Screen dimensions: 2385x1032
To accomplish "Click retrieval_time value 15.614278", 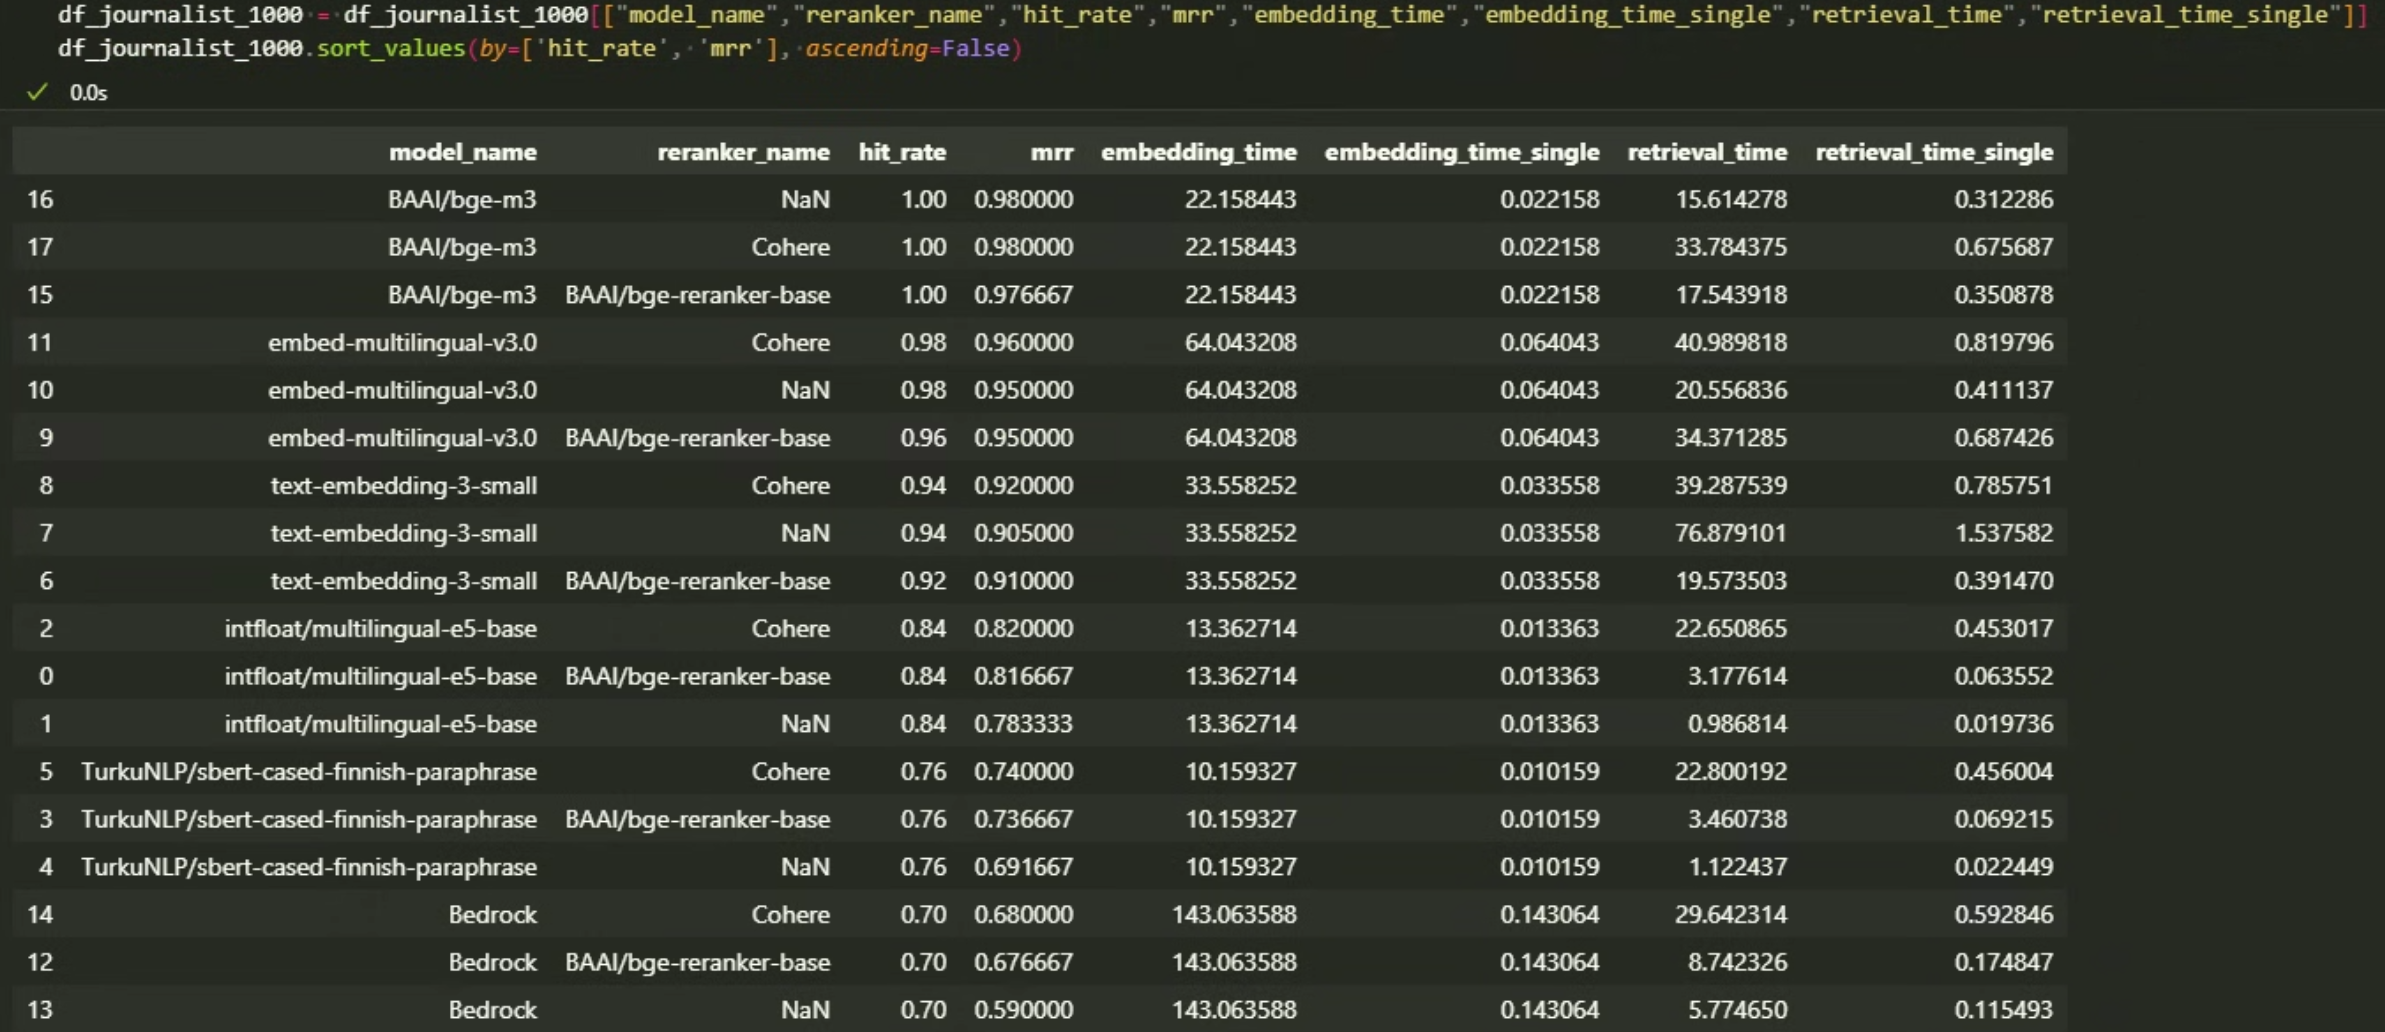I will 1731,200.
